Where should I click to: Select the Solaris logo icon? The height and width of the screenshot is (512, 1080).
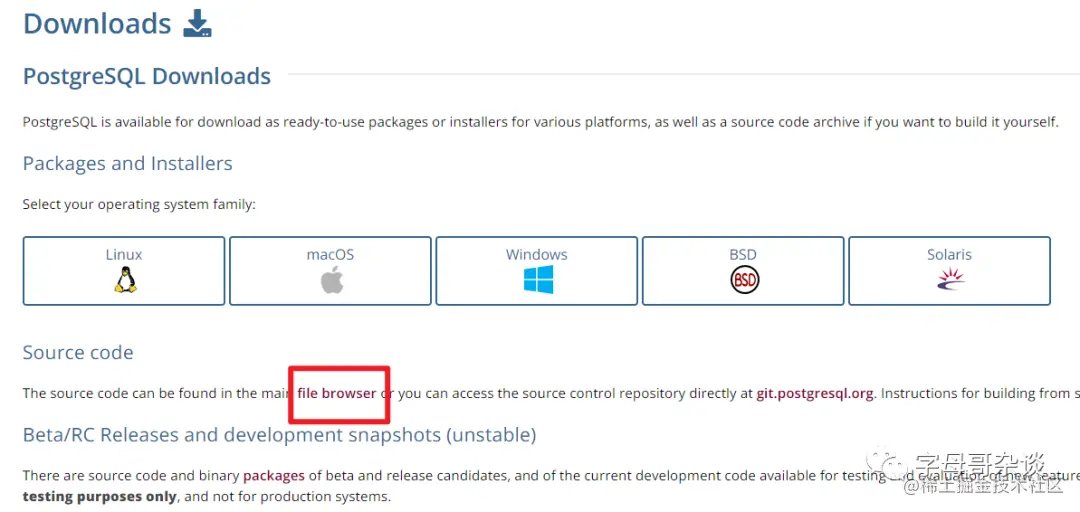click(x=950, y=278)
